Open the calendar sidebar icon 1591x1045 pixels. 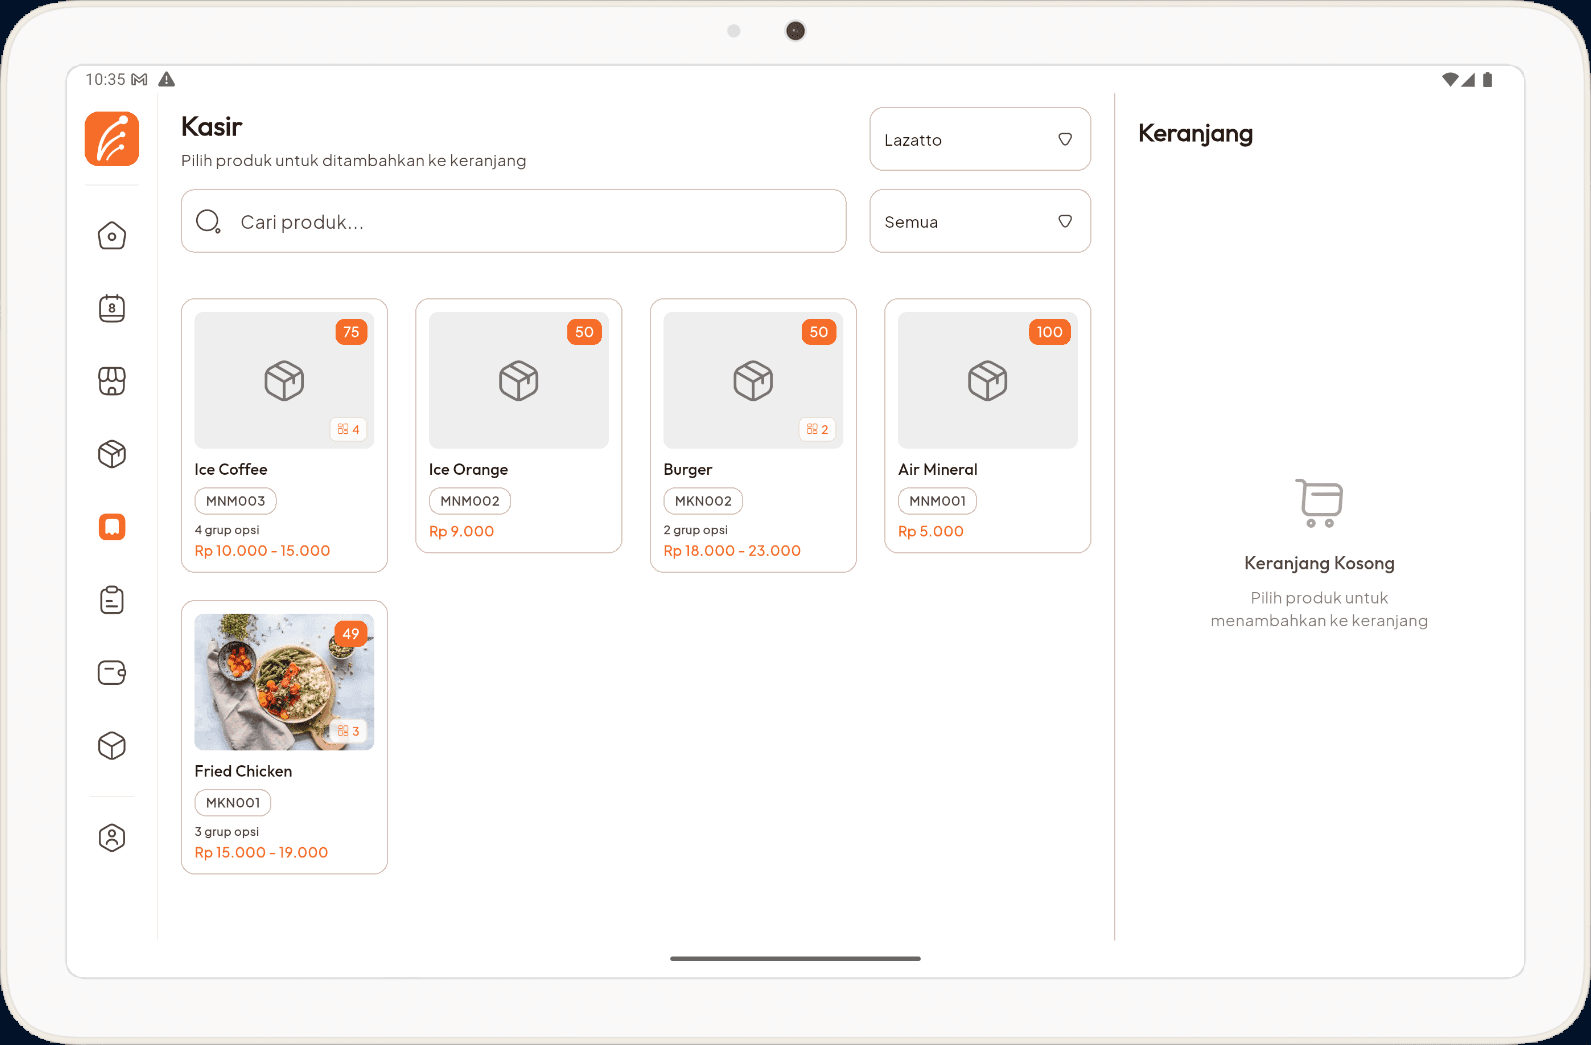click(112, 308)
